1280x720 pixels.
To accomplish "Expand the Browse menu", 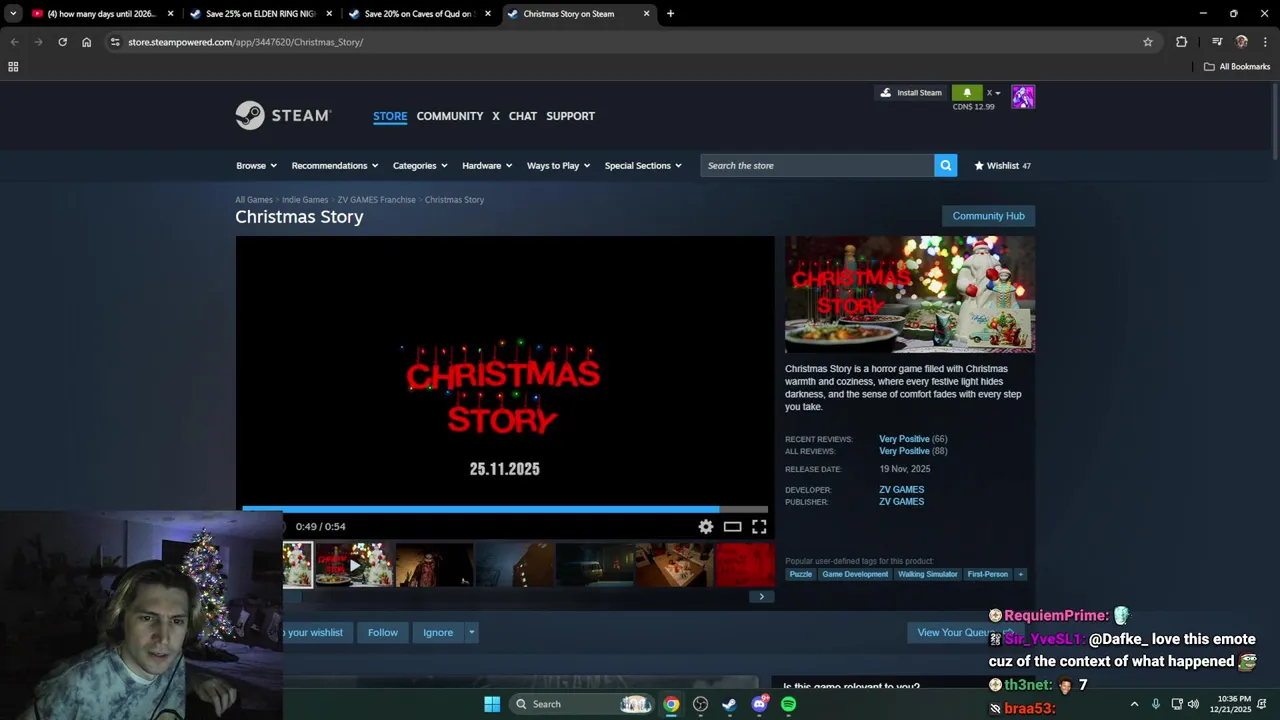I will [x=256, y=166].
